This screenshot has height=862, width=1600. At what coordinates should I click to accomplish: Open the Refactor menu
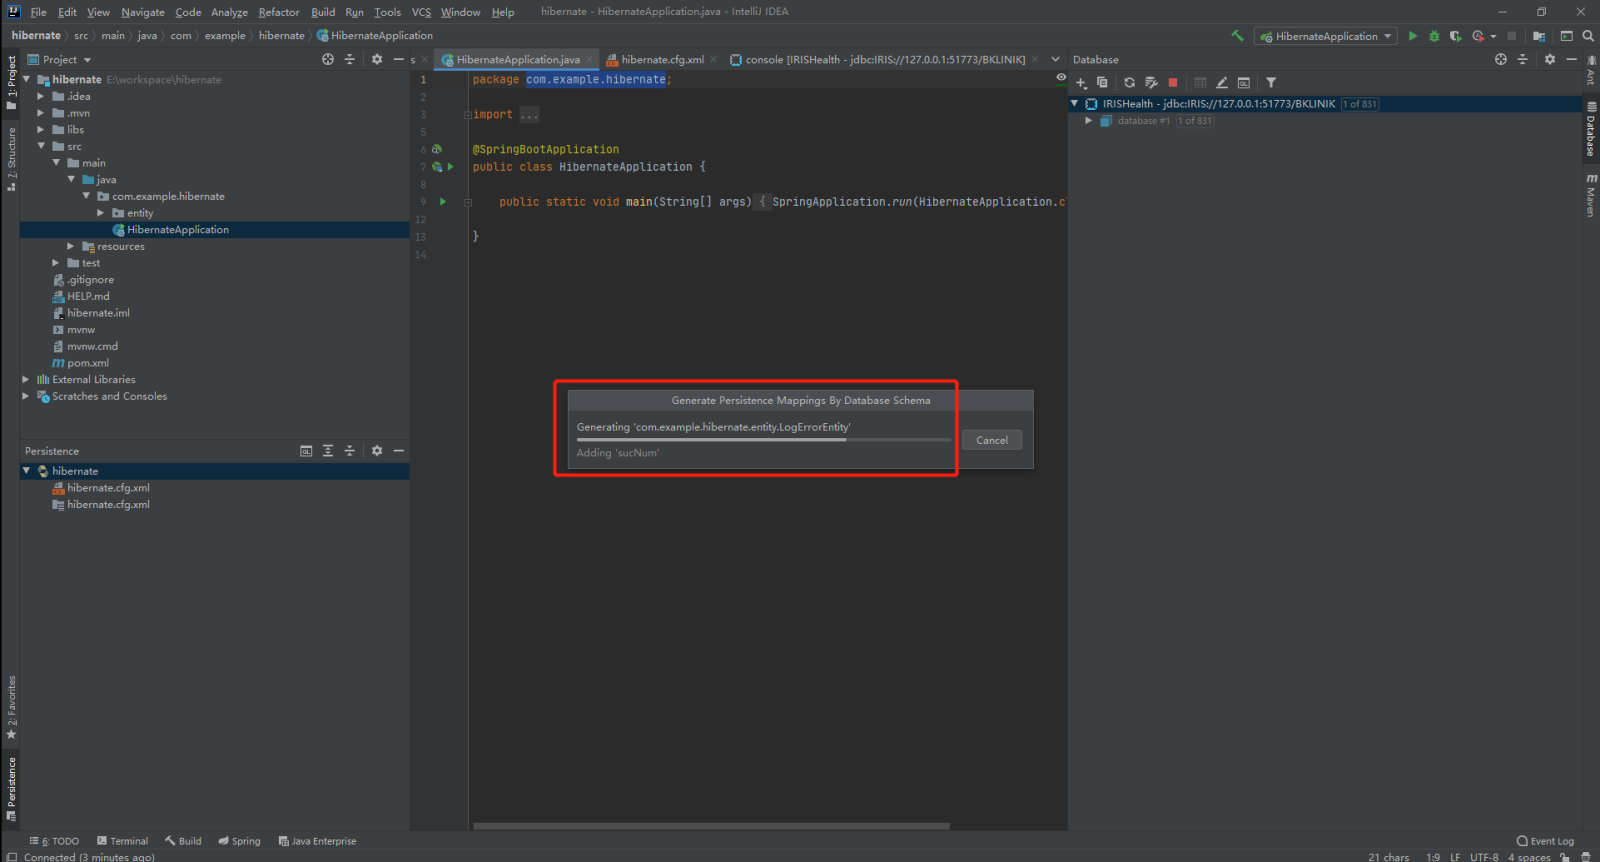(x=278, y=12)
